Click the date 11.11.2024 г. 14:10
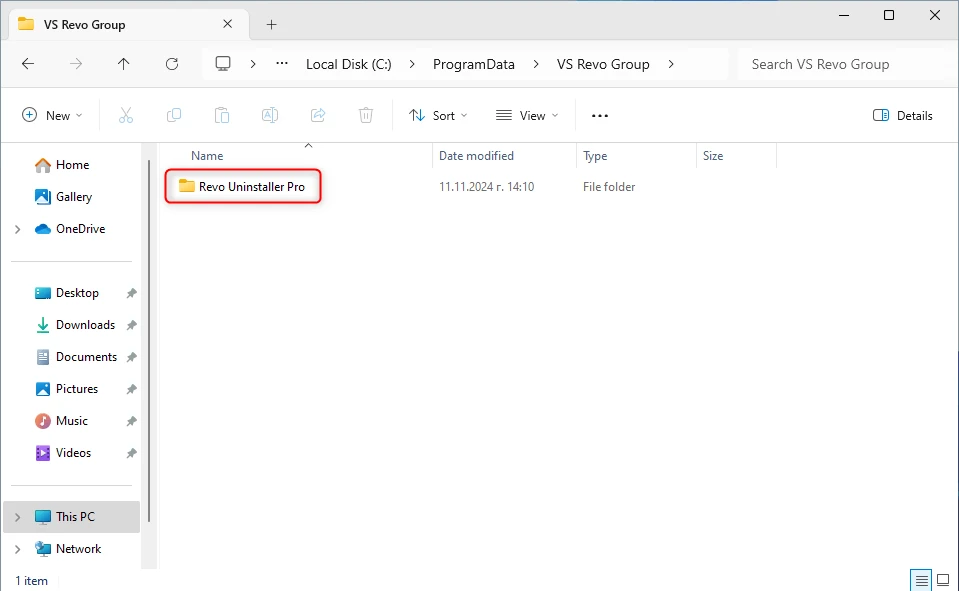The height and width of the screenshot is (591, 959). coord(486,187)
